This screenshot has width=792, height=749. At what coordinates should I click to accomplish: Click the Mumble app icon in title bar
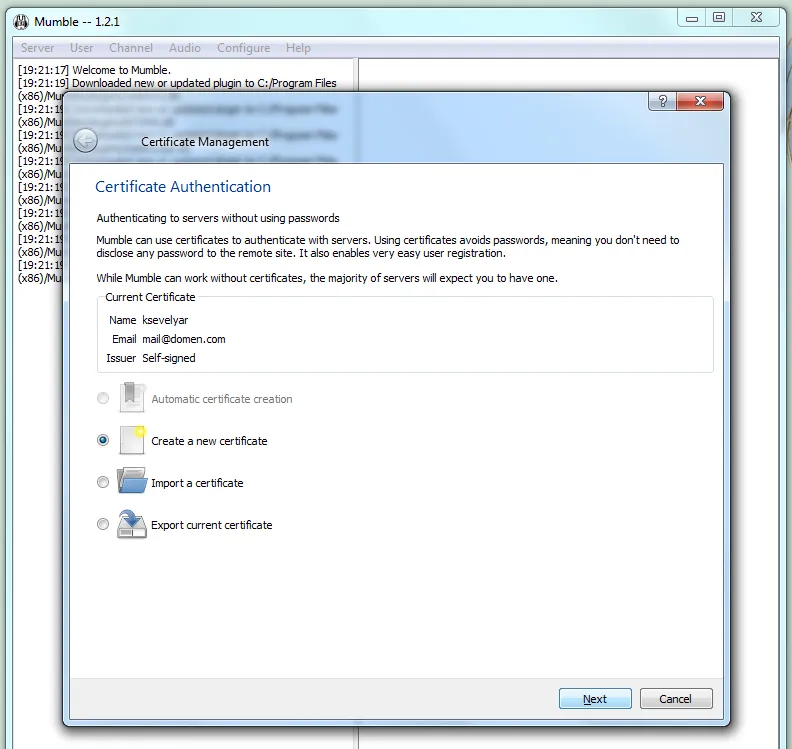[x=21, y=22]
